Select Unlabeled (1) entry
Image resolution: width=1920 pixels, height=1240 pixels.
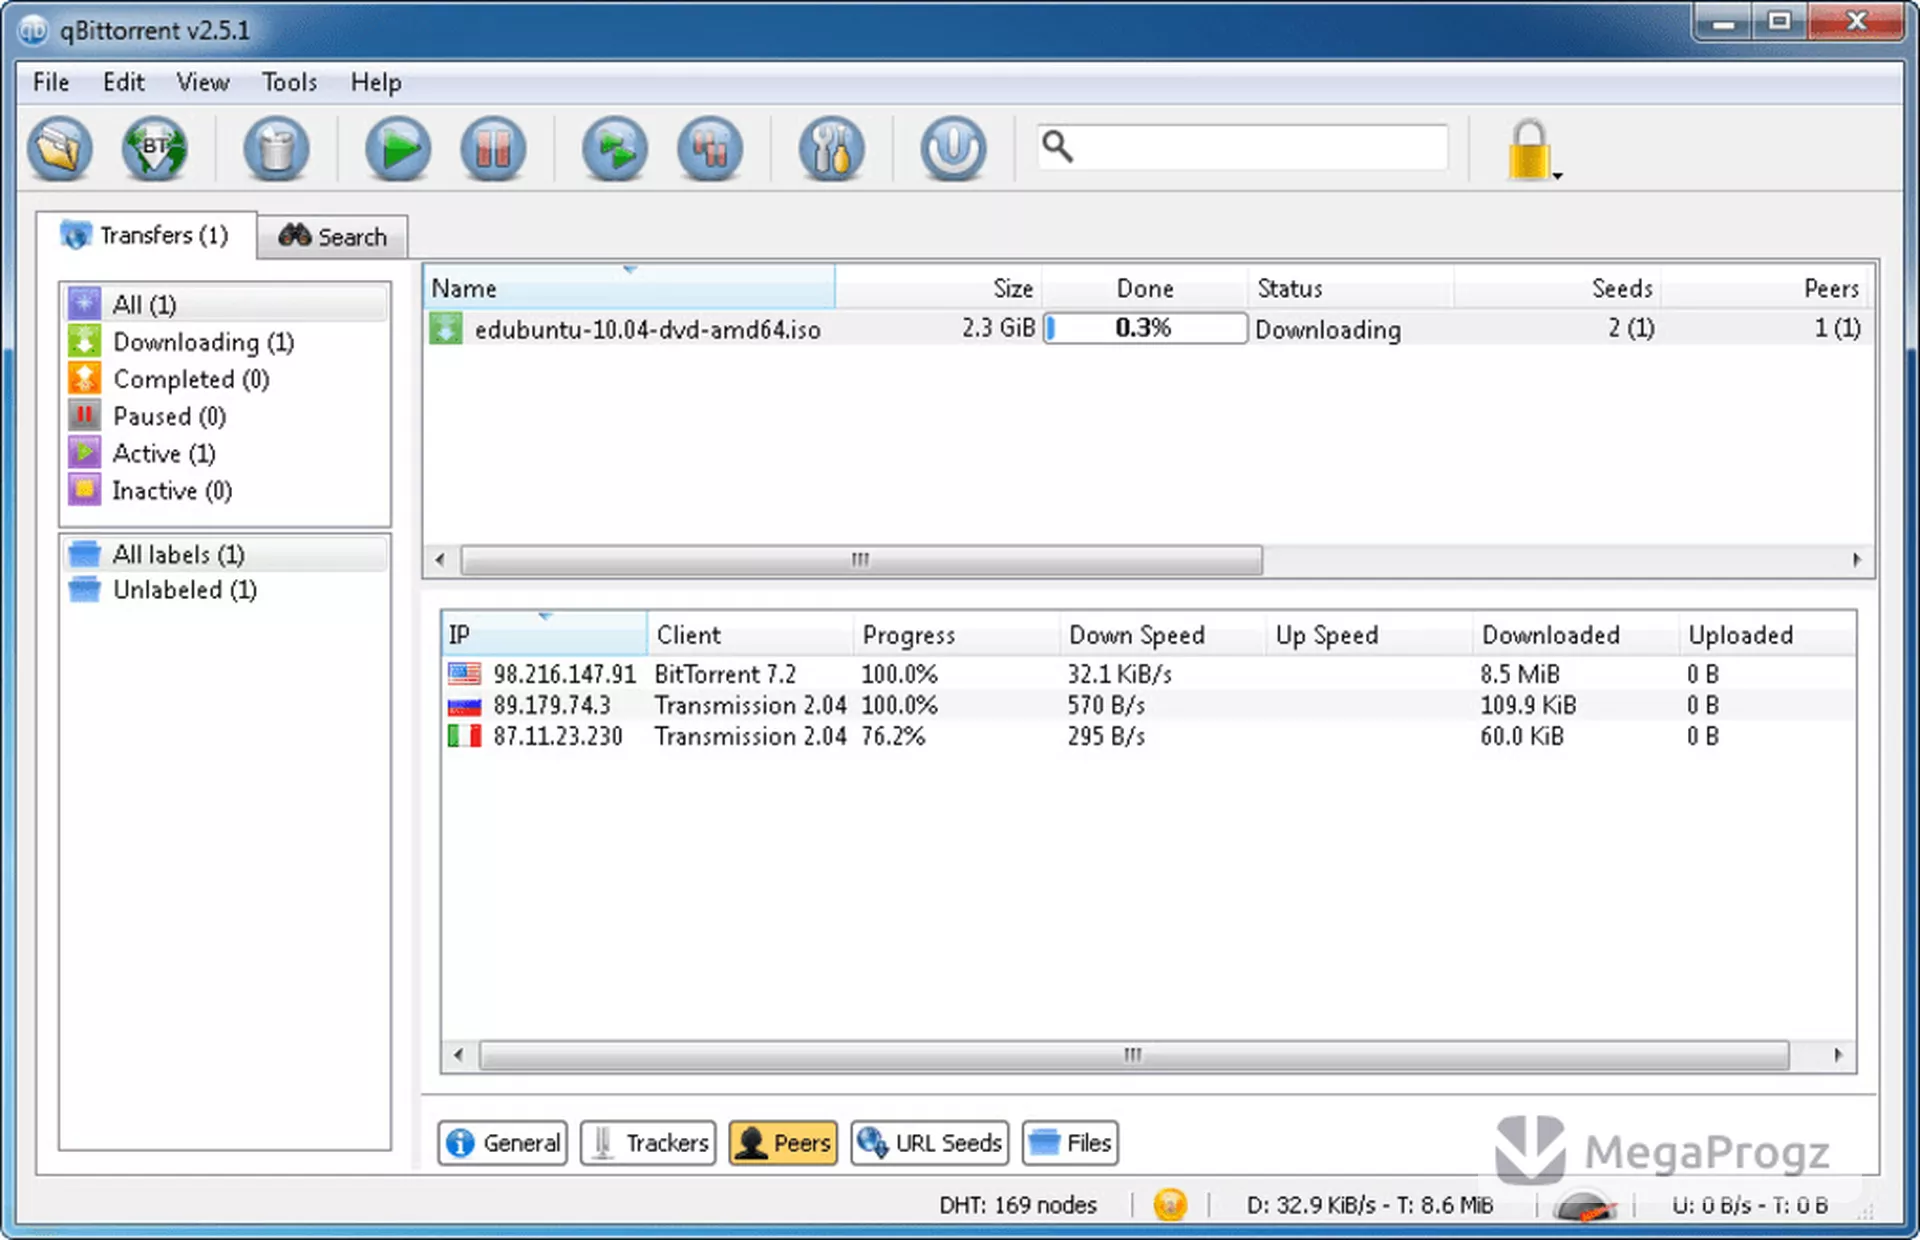pos(226,590)
